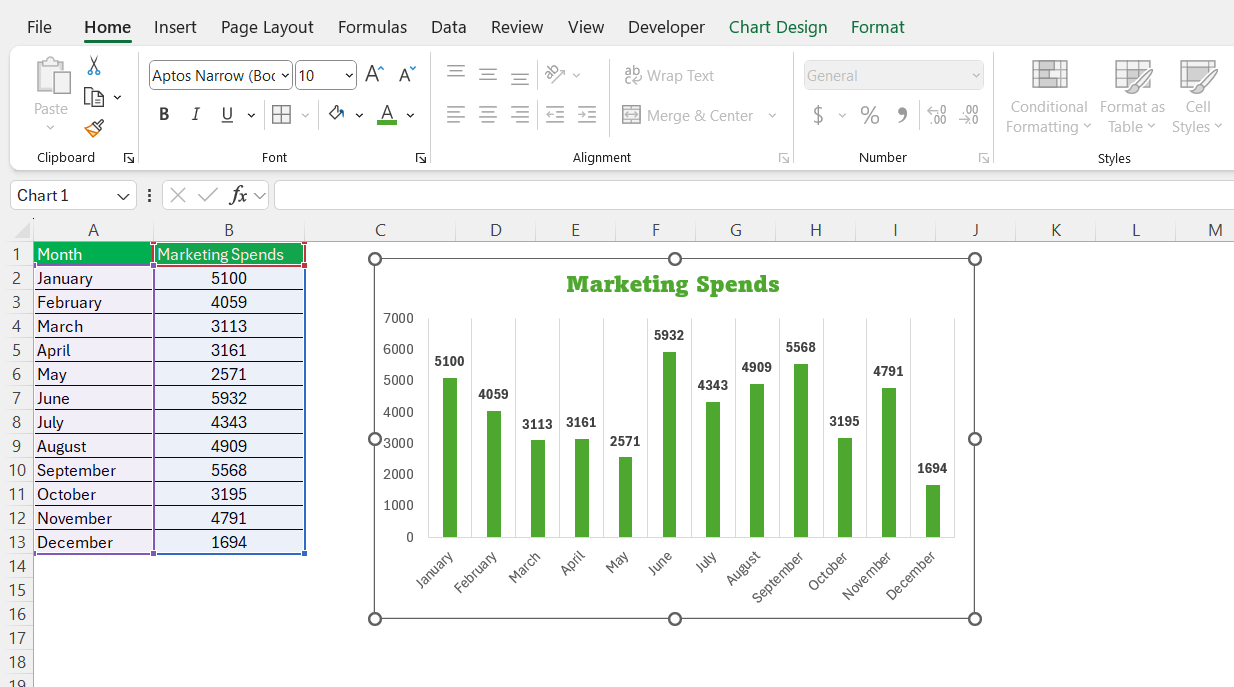
Task: Decrease font size with smaller A icon
Action: tap(407, 75)
